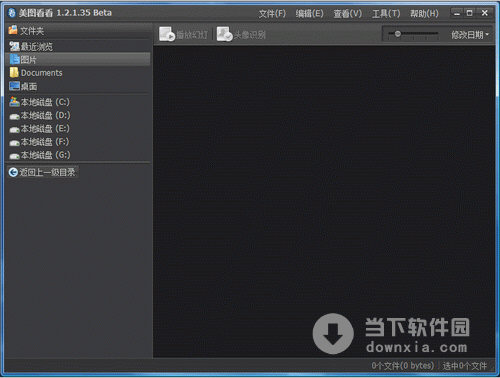Open the 编辑(E) menu
This screenshot has width=500, height=378.
pos(309,14)
